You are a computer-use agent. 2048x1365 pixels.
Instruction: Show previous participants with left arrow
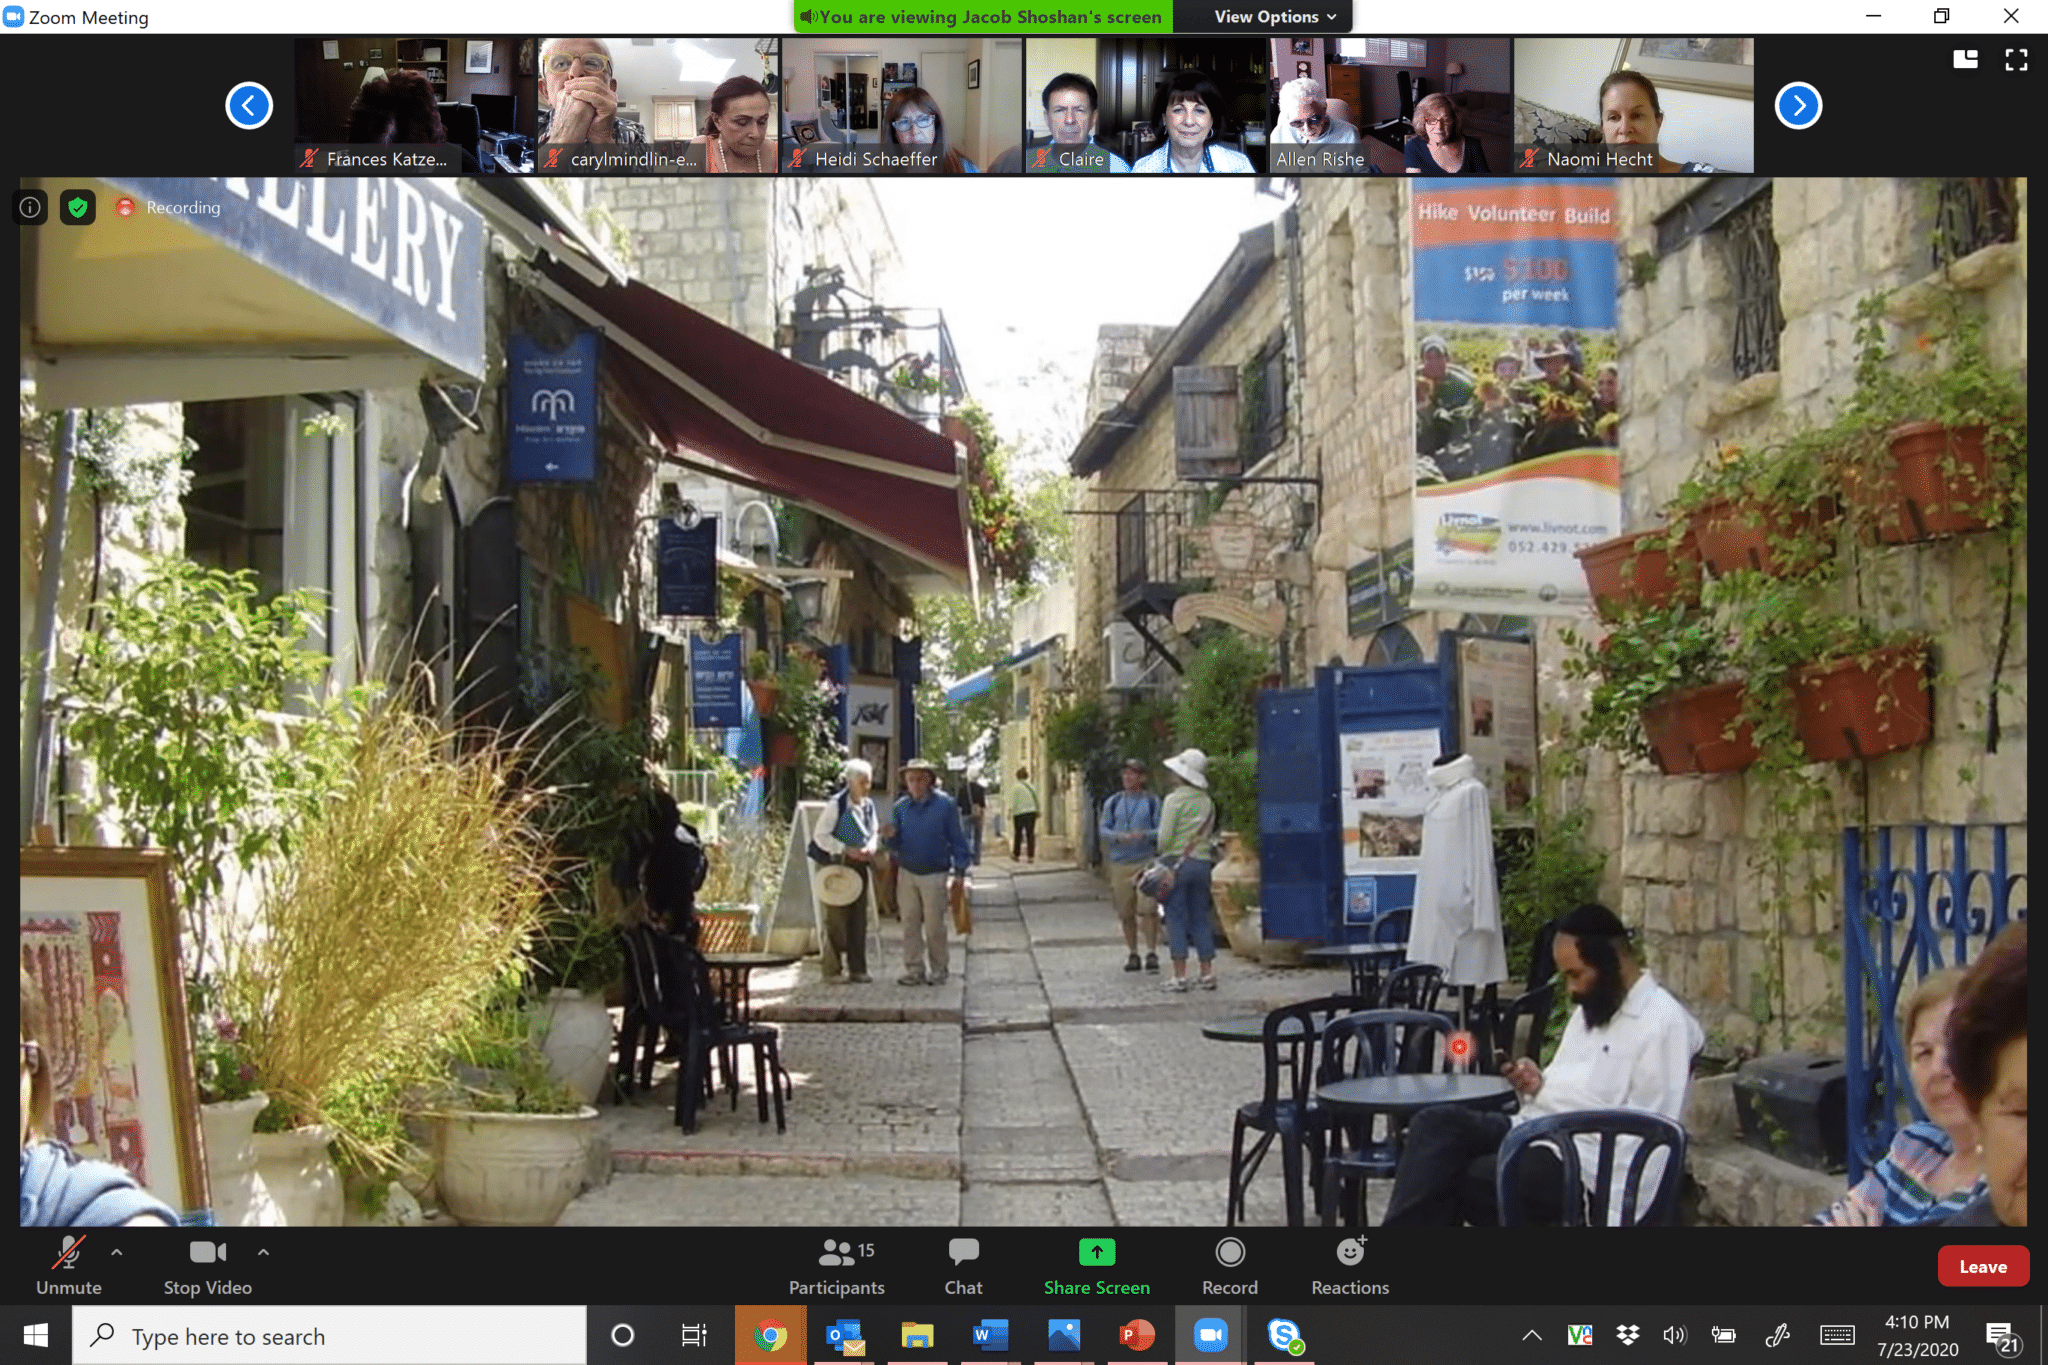pos(249,105)
